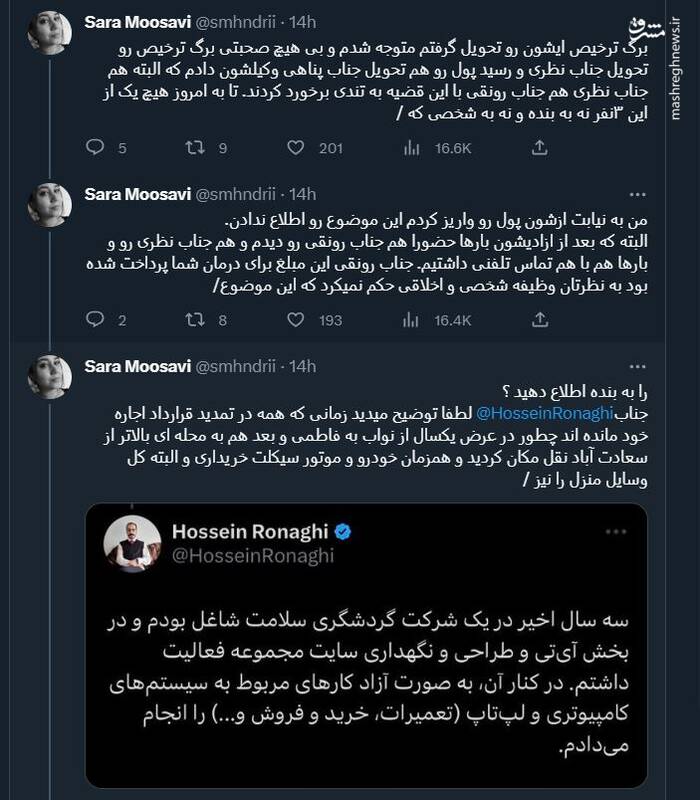
Task: Click Sara Moosavi's name above the 193-like tweet
Action: (137, 194)
